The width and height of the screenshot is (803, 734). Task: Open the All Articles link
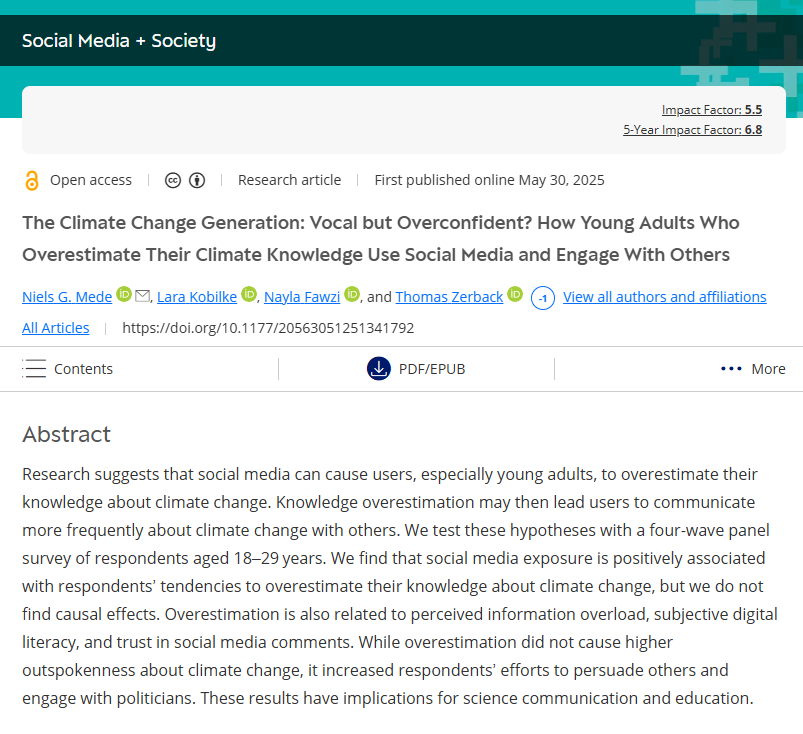[x=55, y=328]
